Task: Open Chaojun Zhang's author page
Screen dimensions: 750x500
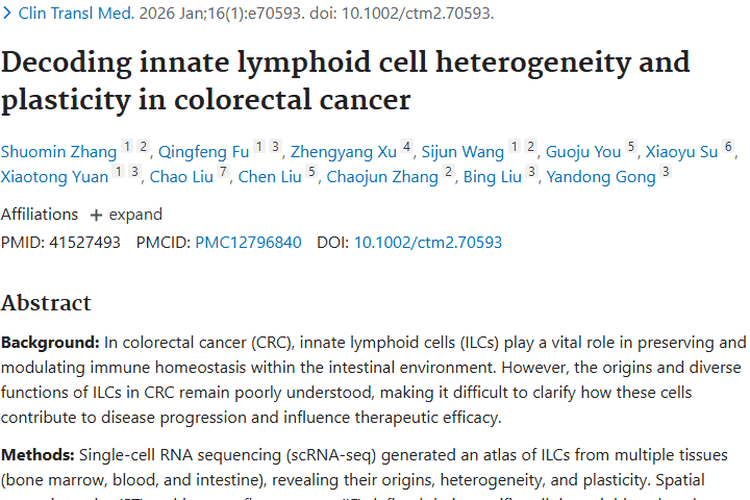Action: click(x=382, y=177)
